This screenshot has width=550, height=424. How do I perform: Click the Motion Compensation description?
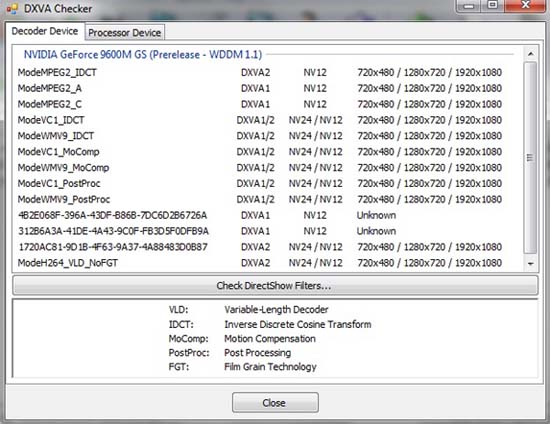coord(270,339)
